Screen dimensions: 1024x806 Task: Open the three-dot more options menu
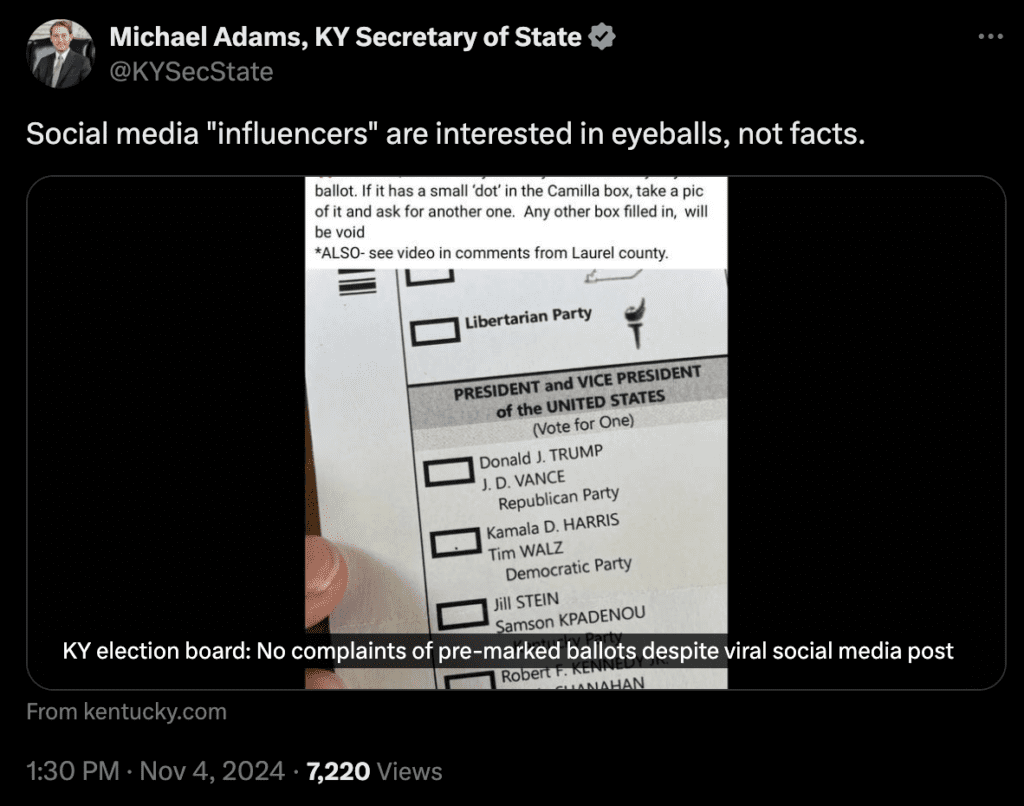[989, 37]
